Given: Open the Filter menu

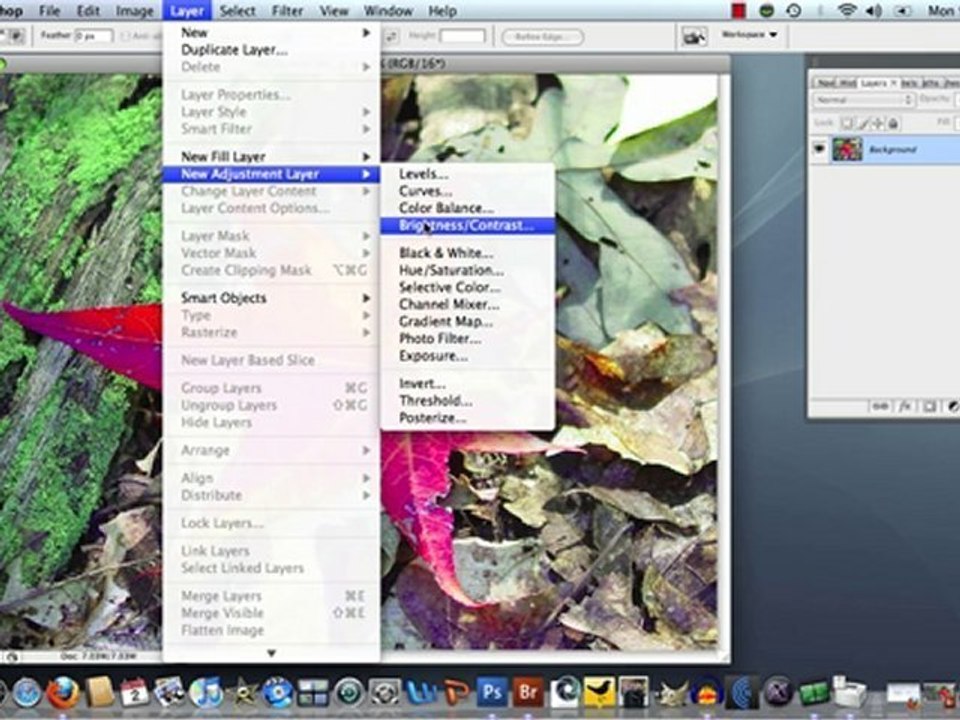Looking at the screenshot, I should 287,11.
